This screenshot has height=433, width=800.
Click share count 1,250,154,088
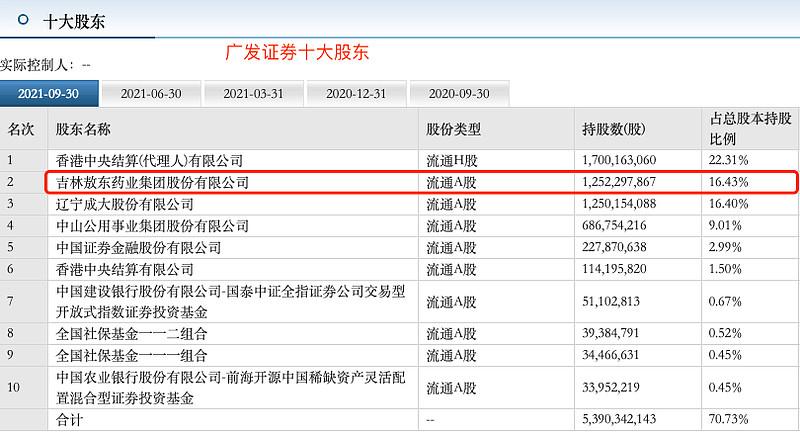coord(619,204)
